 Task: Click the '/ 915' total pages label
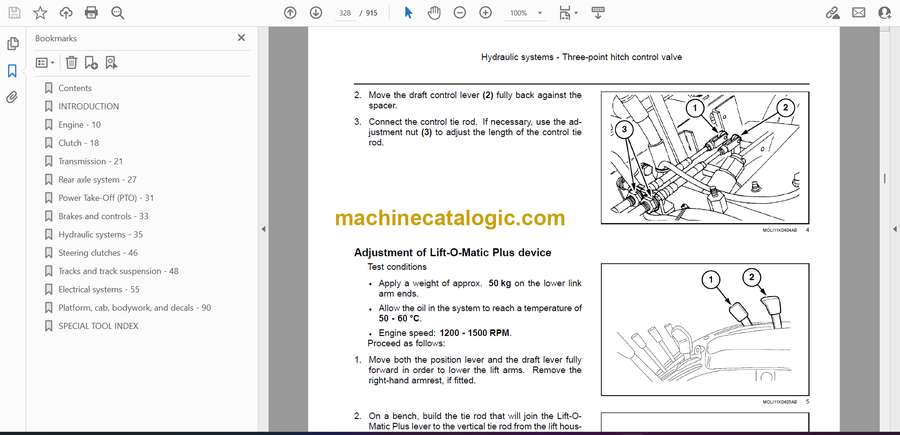pos(368,13)
